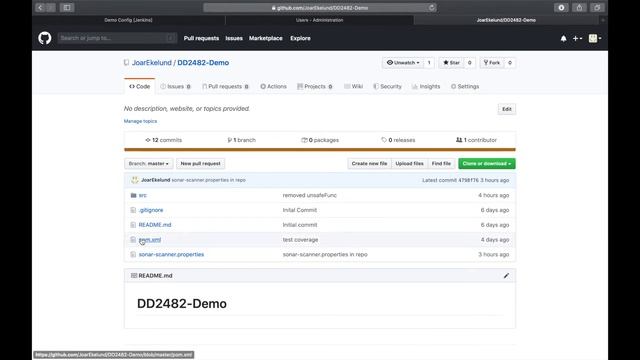Click JoarEkelund commit author avatar
The width and height of the screenshot is (640, 360).
click(135, 180)
